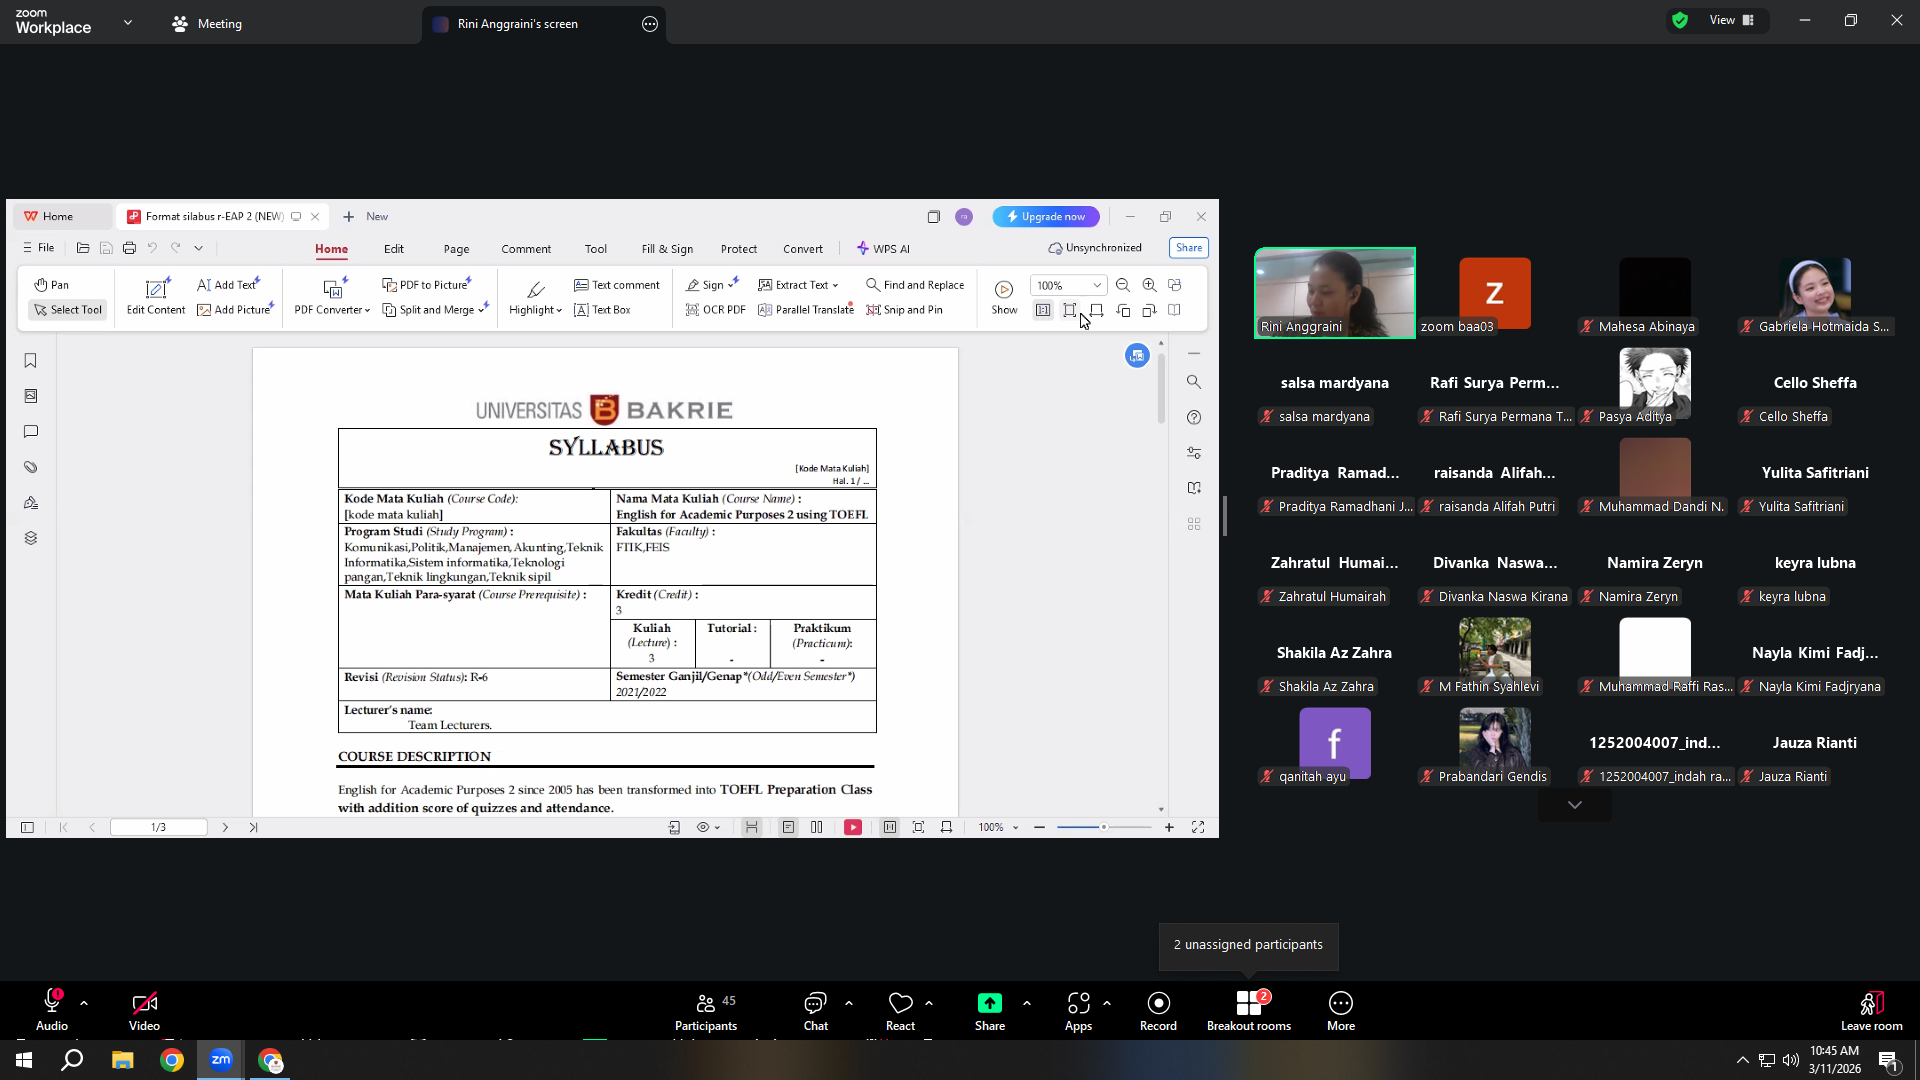1920x1080 pixels.
Task: Switch to the Convert tab in WPS
Action: pyautogui.click(x=803, y=249)
